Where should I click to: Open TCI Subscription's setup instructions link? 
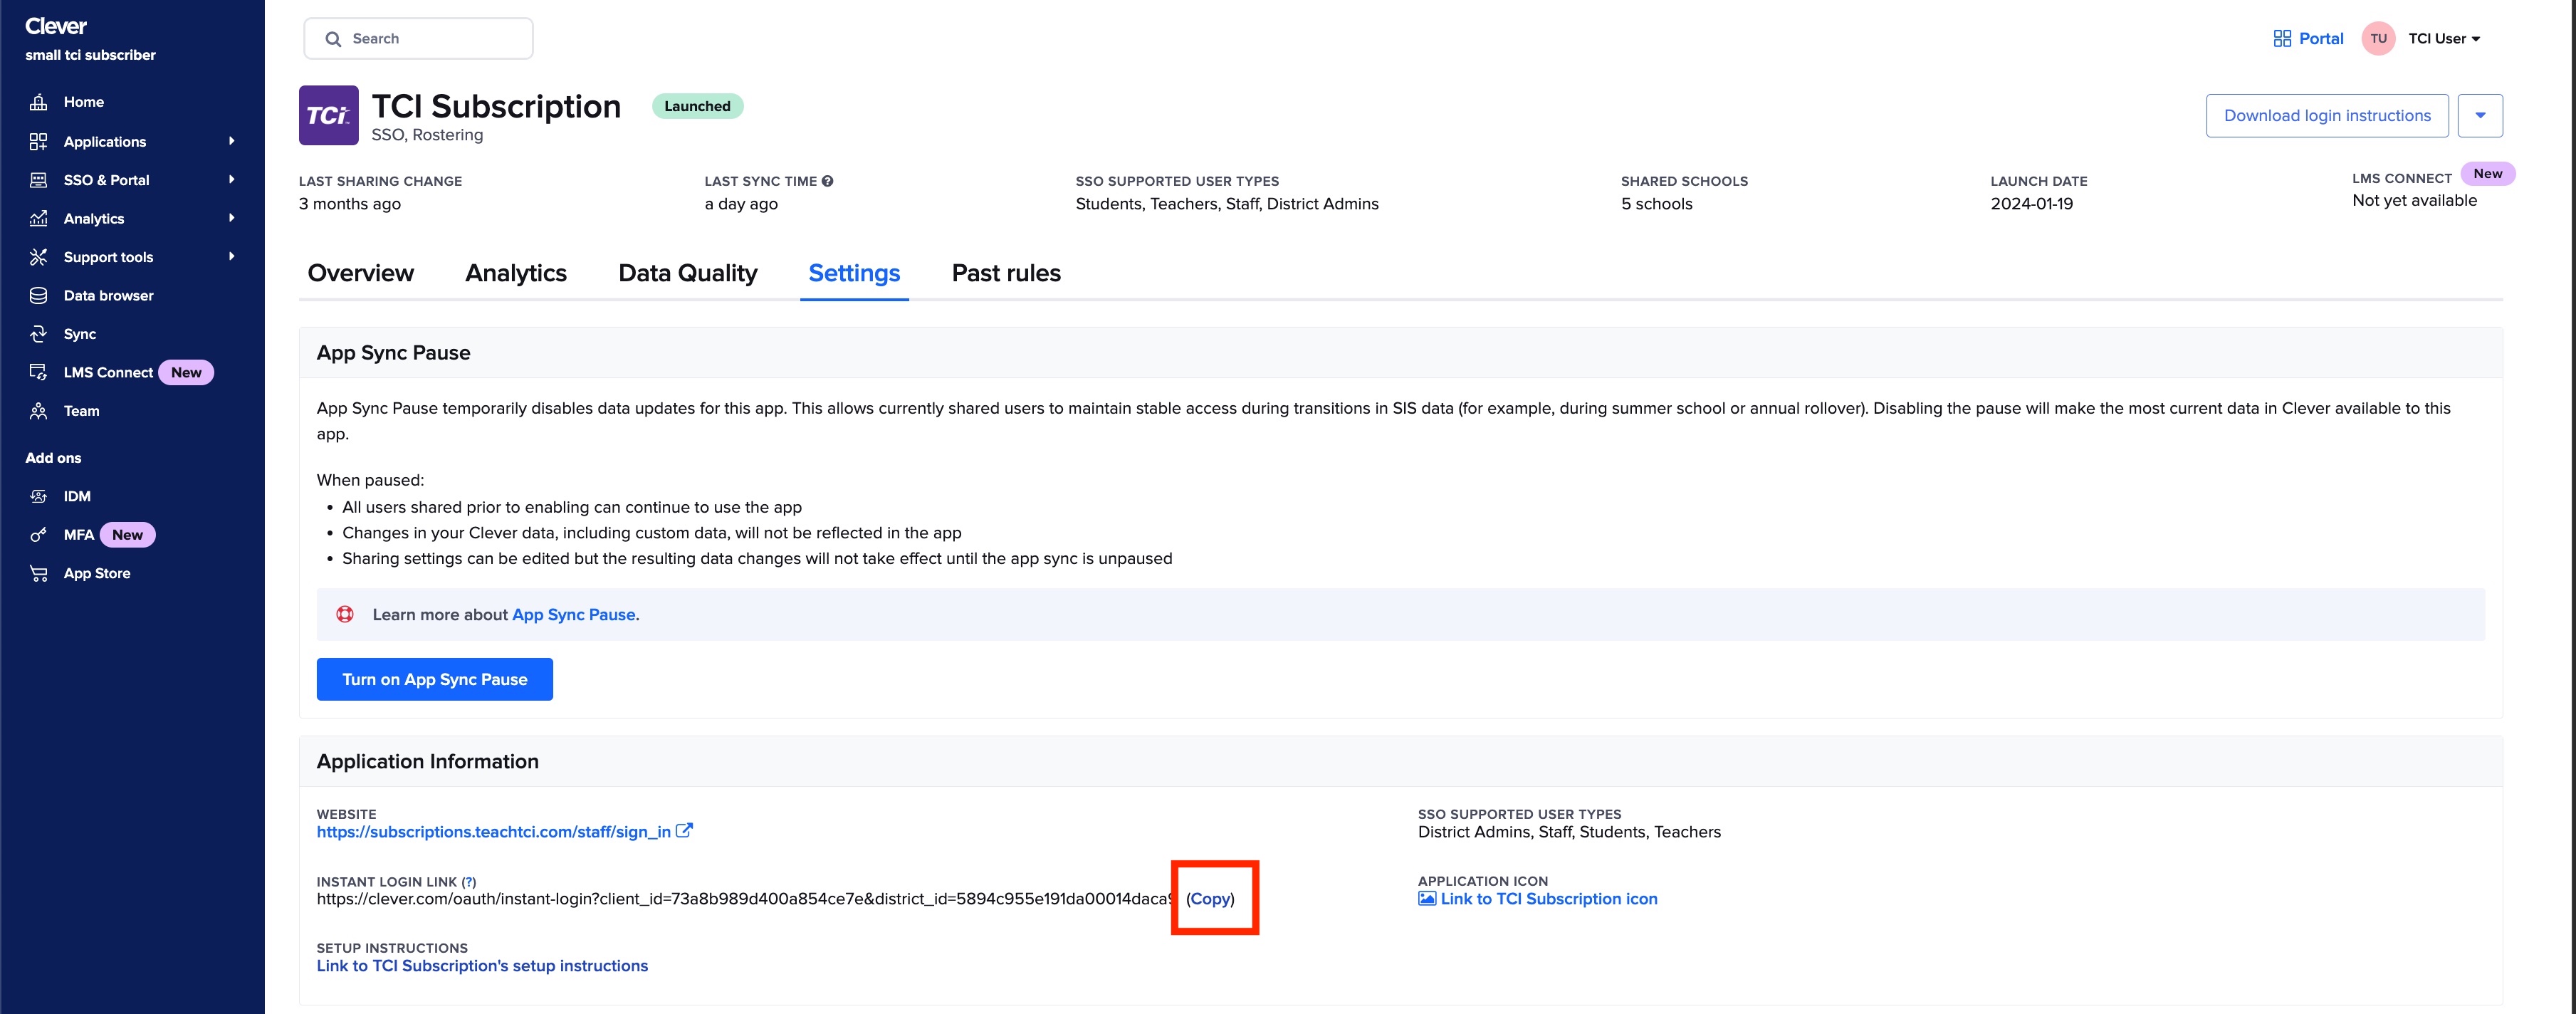(482, 965)
